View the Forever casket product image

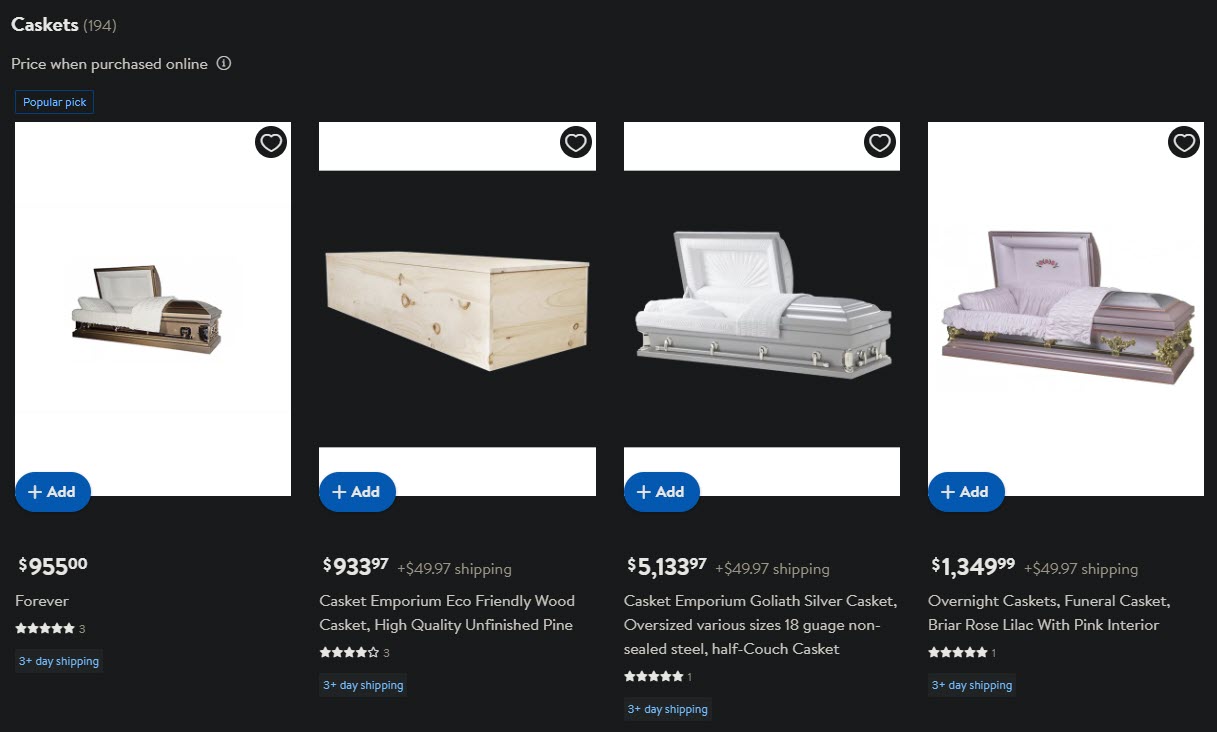point(153,309)
